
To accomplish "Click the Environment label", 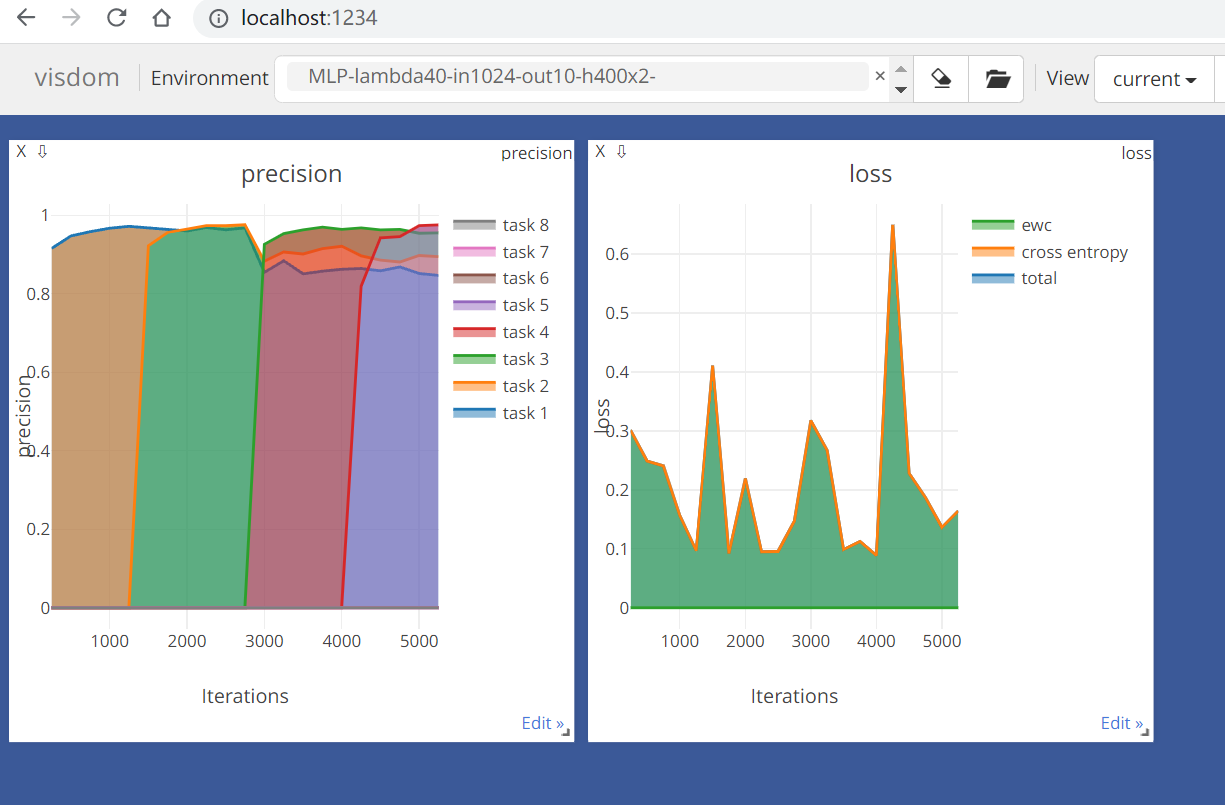I will [x=210, y=79].
